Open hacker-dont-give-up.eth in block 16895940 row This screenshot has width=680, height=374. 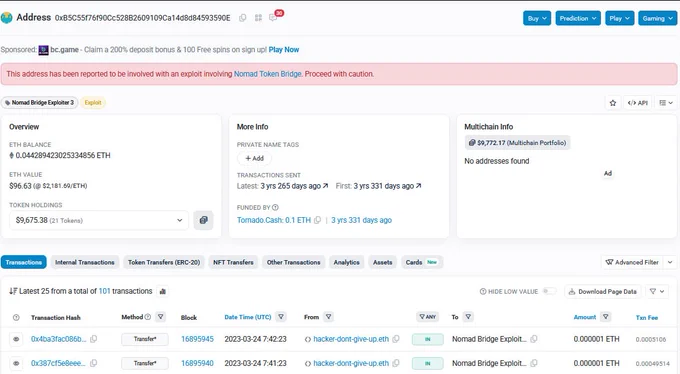pyautogui.click(x=351, y=363)
